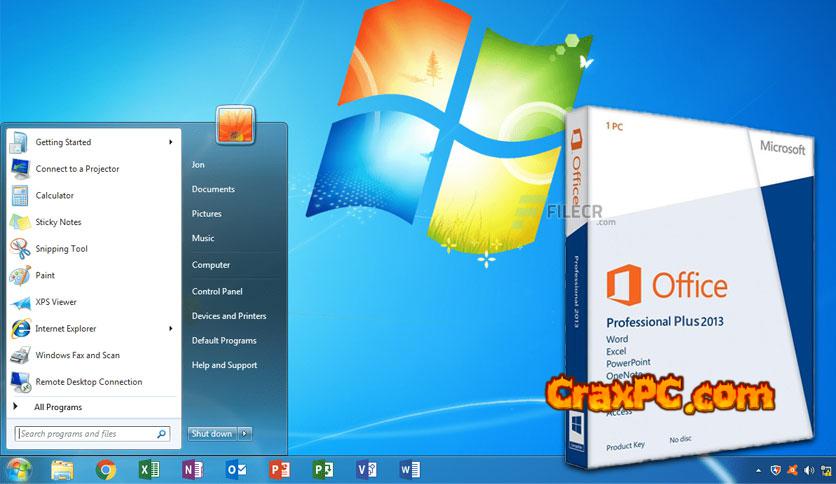Viewport: 836px width, 484px height.
Task: Click the Snipping Tool scissors icon
Action: click(20, 249)
